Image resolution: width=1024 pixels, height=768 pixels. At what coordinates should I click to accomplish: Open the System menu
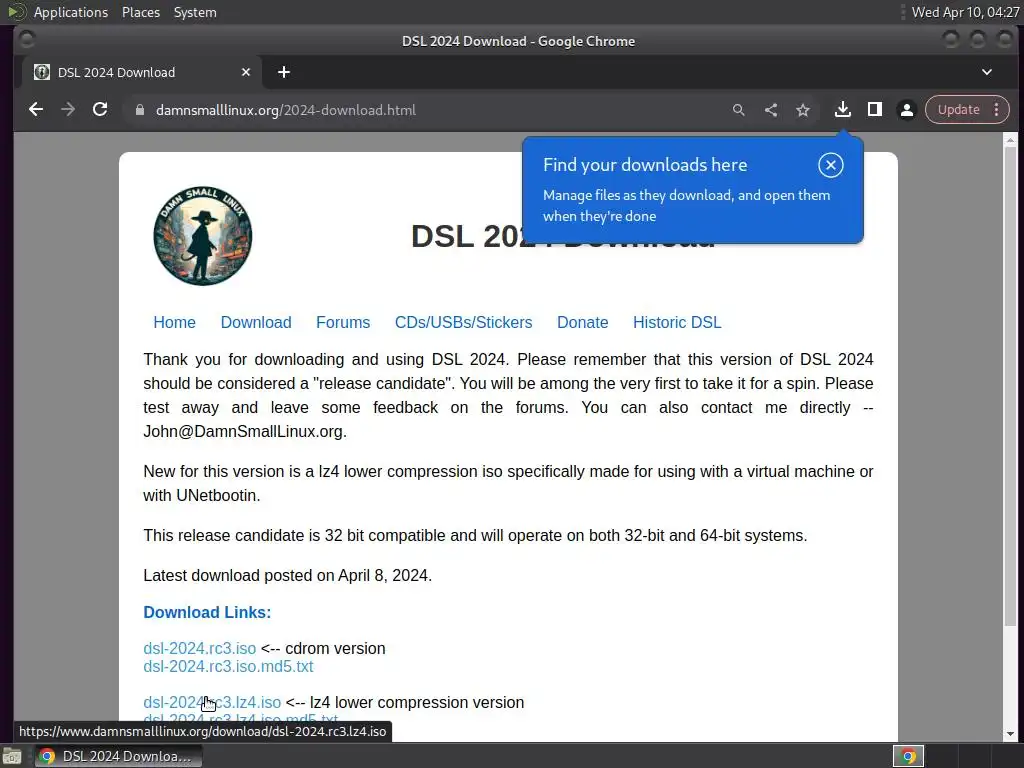click(195, 12)
